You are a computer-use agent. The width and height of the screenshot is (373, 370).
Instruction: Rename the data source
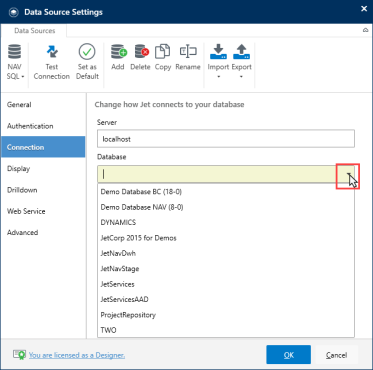tap(188, 57)
